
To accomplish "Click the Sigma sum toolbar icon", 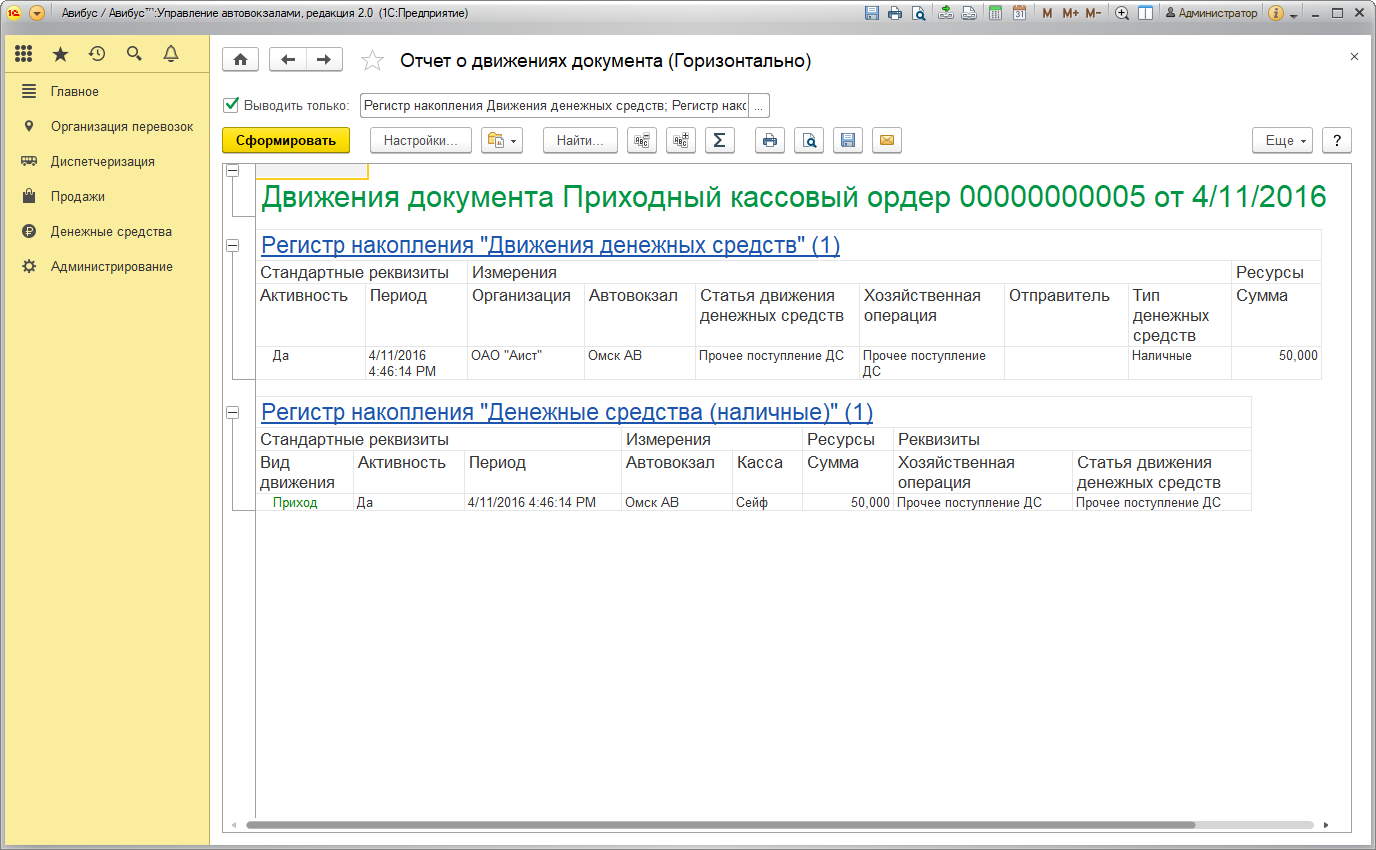I will coord(720,141).
